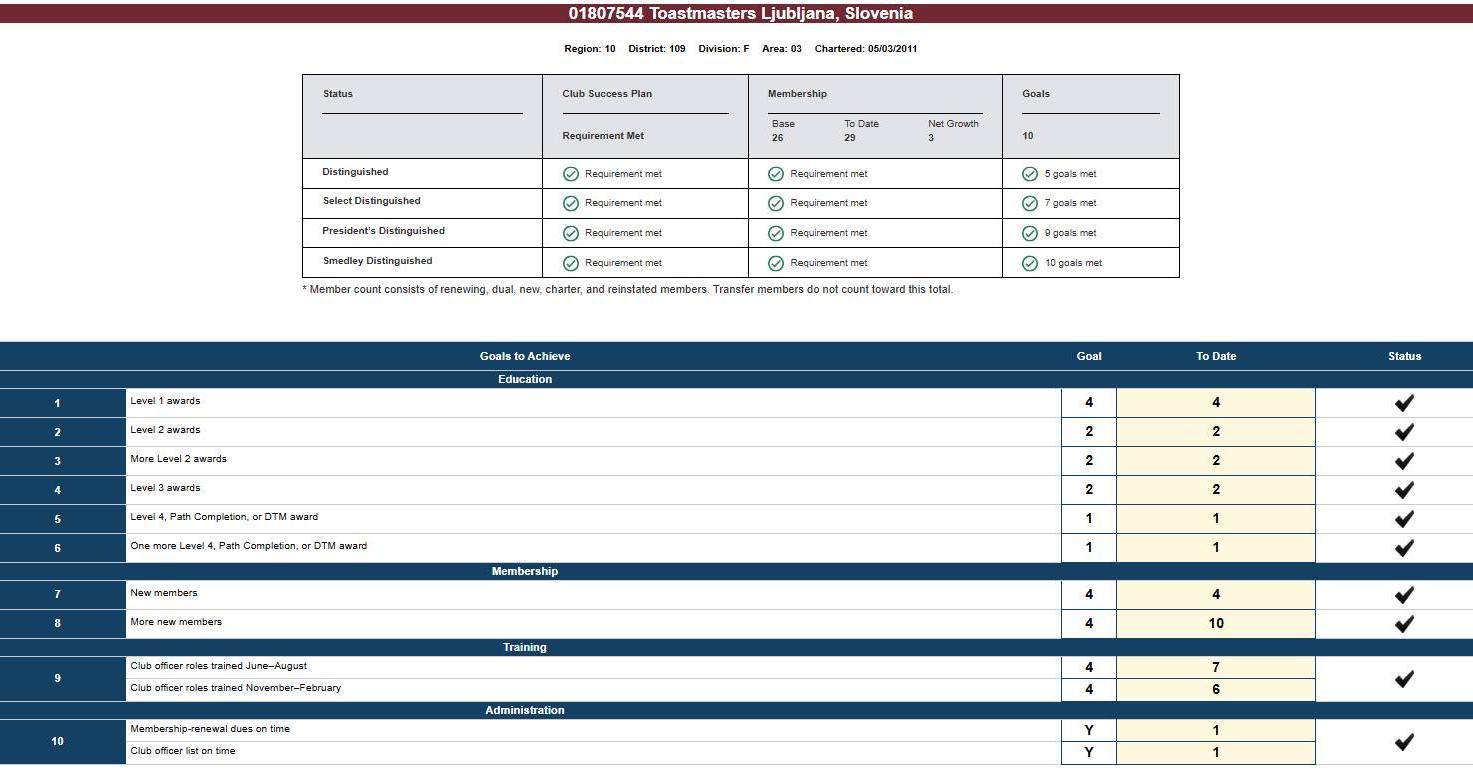Click the Division: F label

click(724, 49)
